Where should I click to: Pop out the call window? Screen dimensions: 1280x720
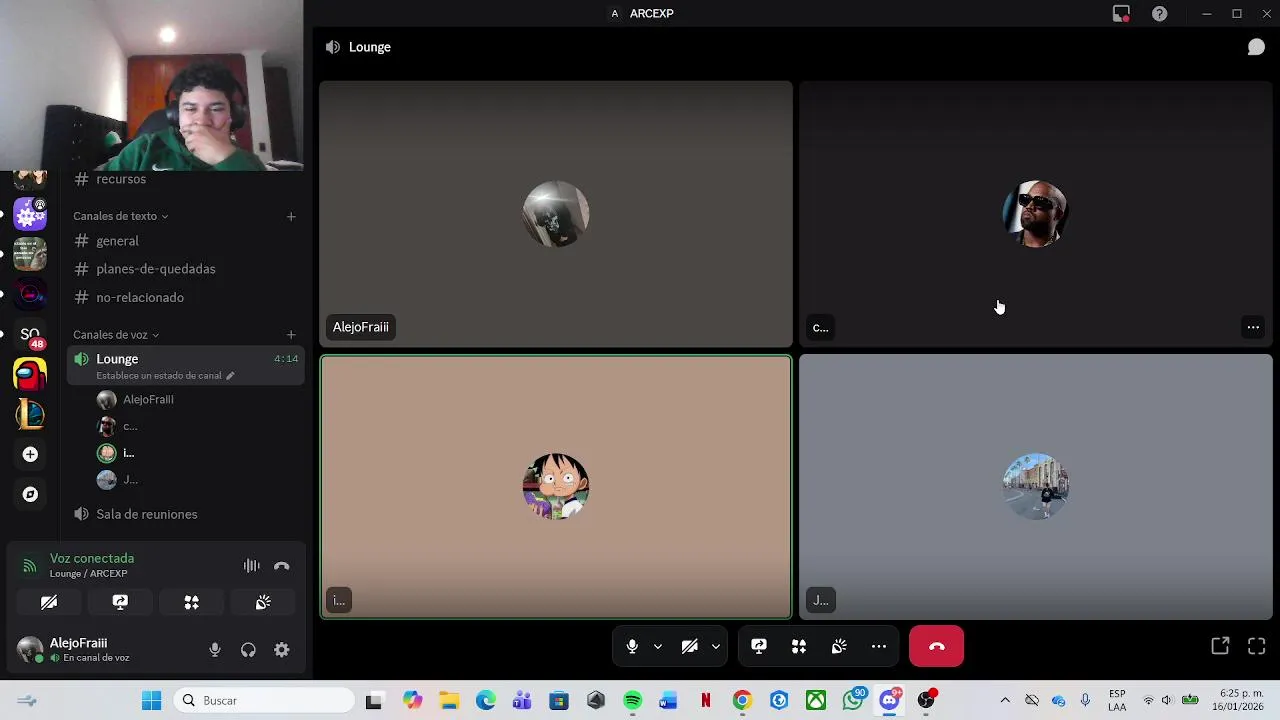coord(1220,647)
